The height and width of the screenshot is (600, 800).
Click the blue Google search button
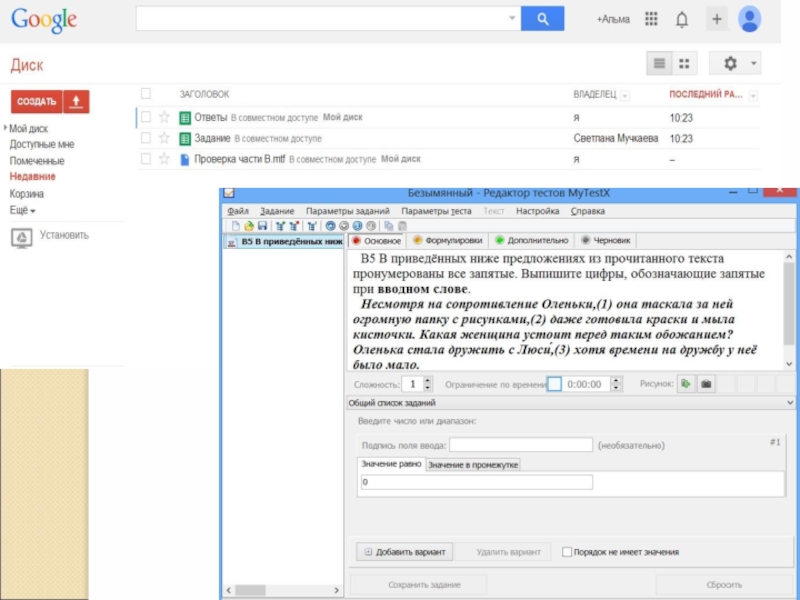pos(542,19)
